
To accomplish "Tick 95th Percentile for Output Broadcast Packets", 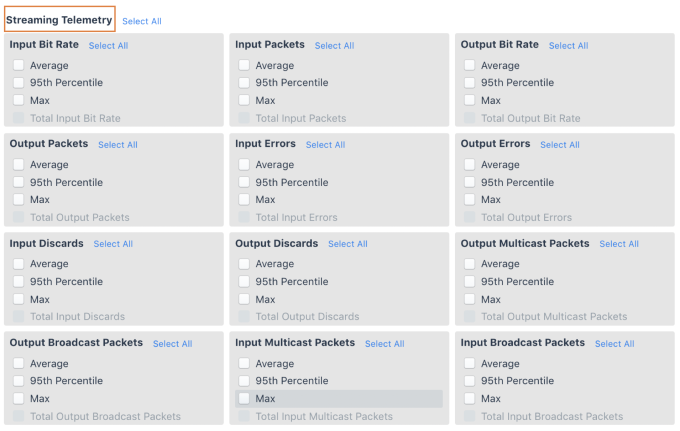I will tap(19, 381).
